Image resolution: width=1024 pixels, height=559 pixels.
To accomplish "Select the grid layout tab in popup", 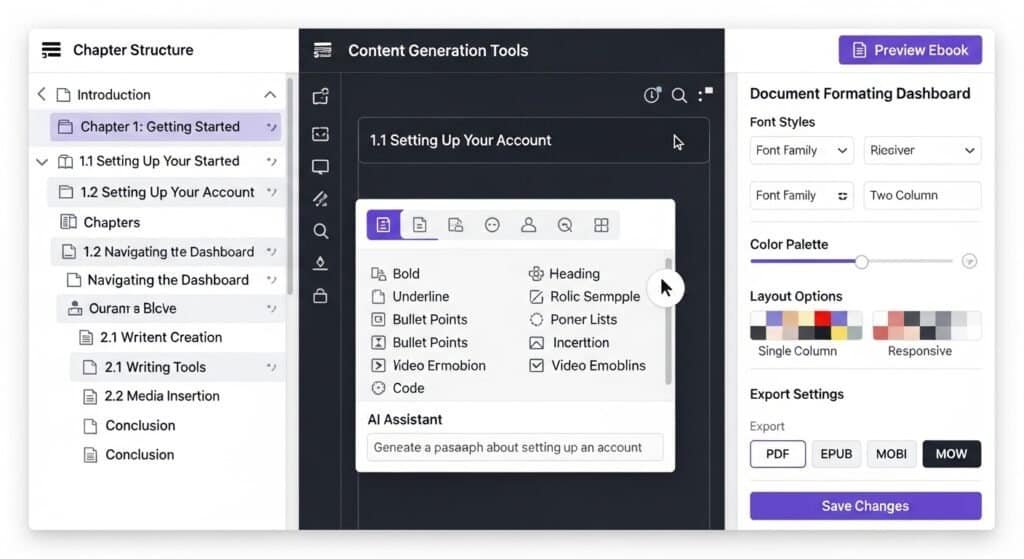I will [601, 225].
